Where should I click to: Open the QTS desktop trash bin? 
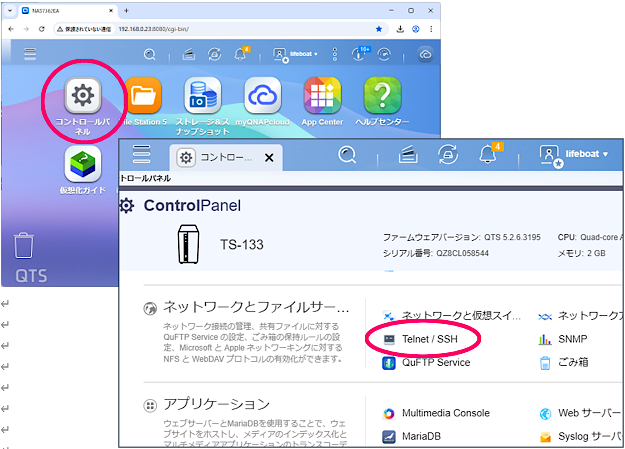pos(25,245)
